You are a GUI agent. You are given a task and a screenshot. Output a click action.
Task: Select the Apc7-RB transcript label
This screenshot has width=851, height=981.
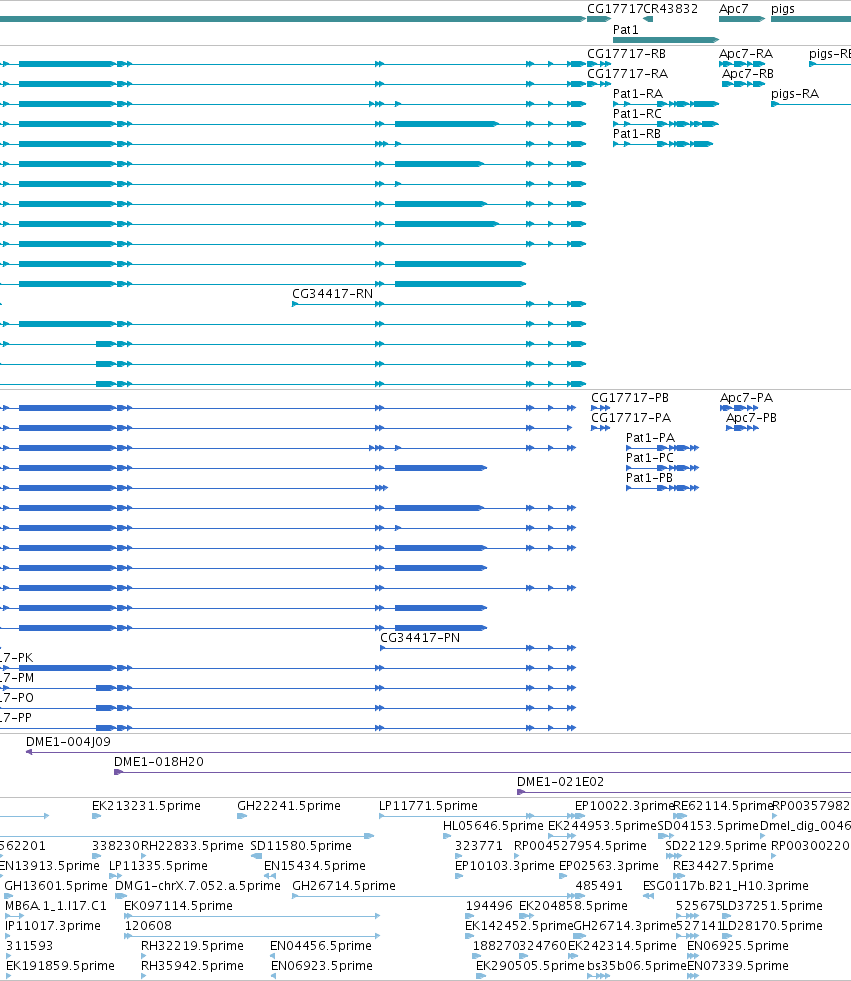tap(748, 74)
